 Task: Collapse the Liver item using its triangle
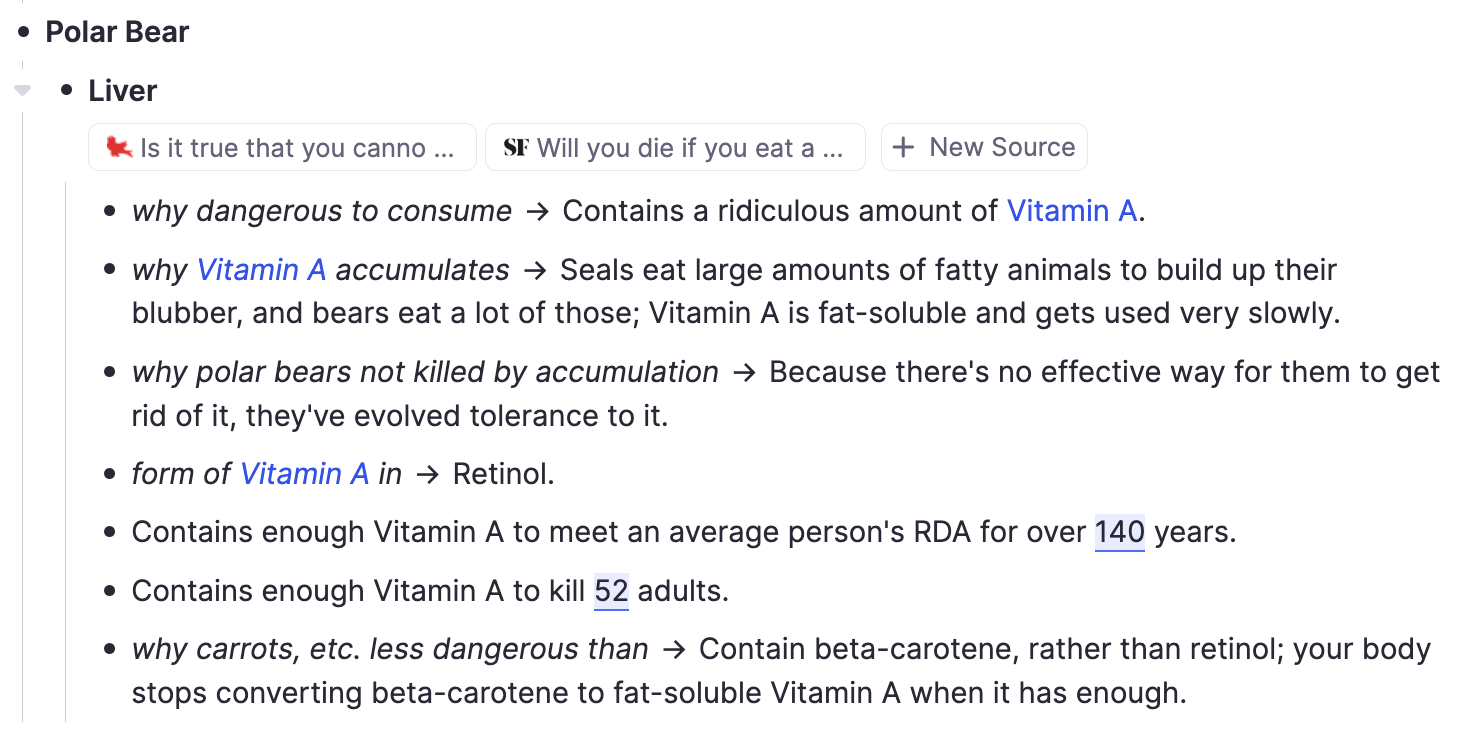pyautogui.click(x=22, y=91)
